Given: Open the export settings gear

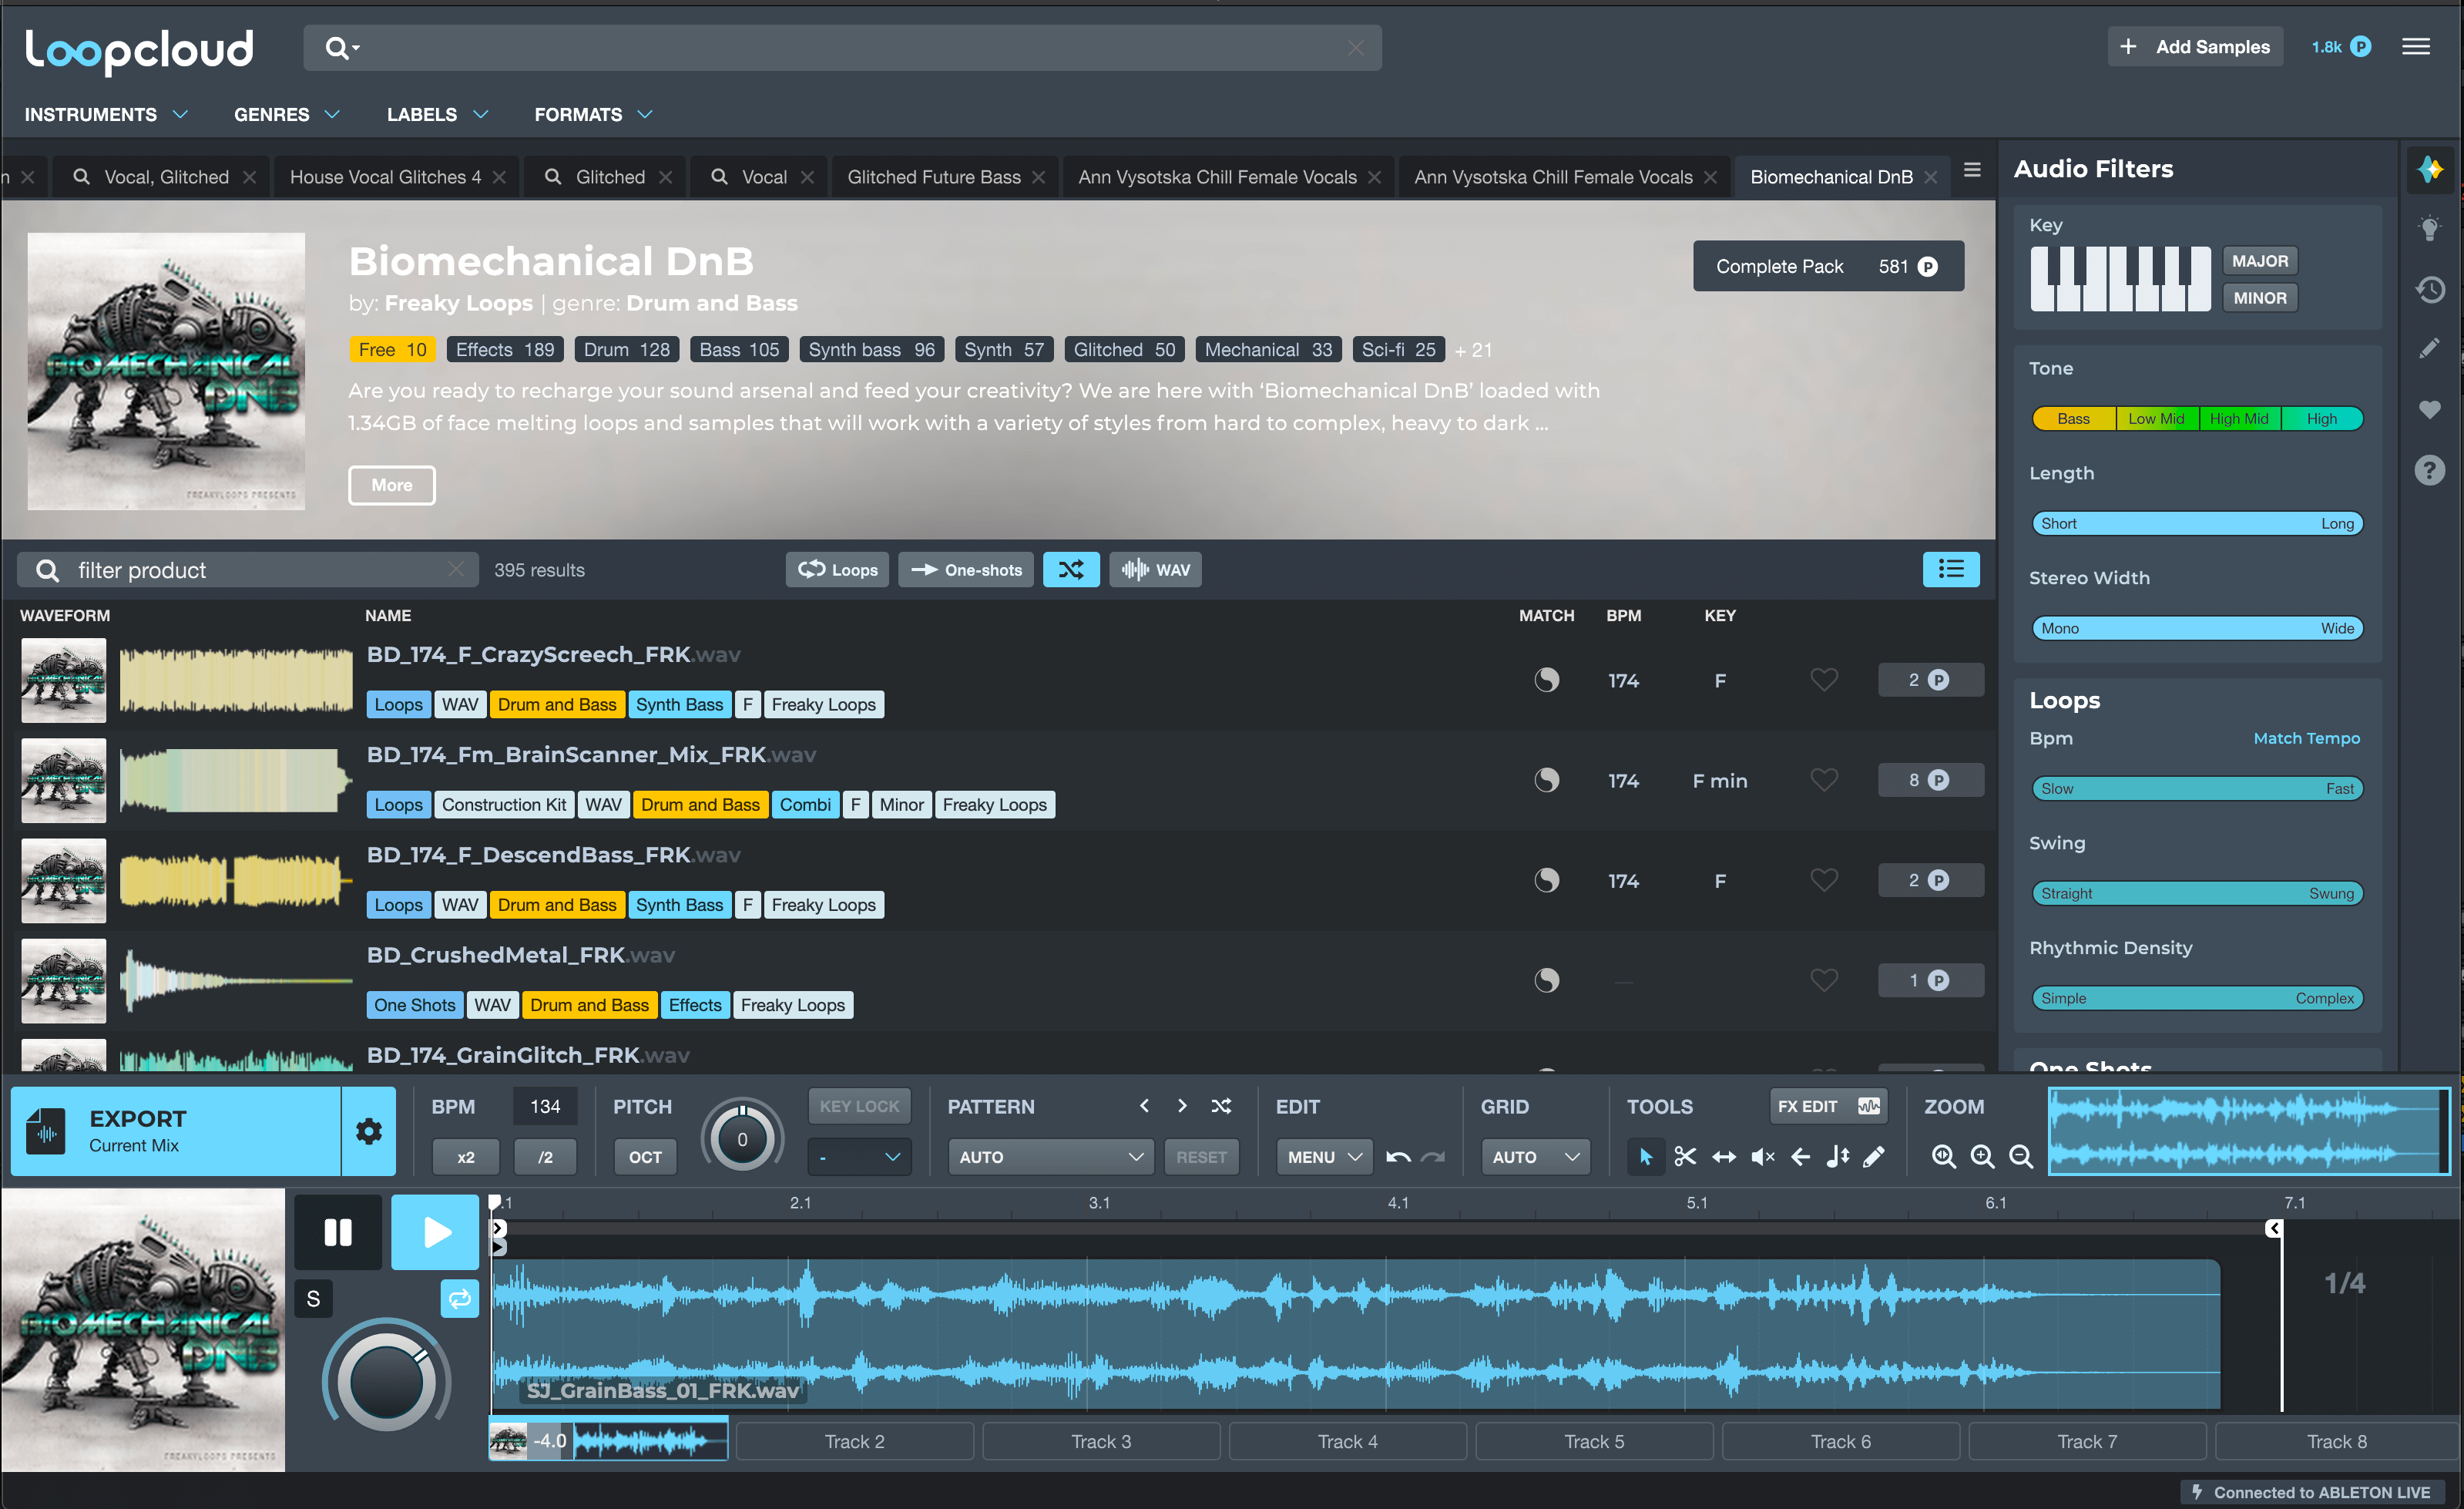Looking at the screenshot, I should (x=368, y=1131).
